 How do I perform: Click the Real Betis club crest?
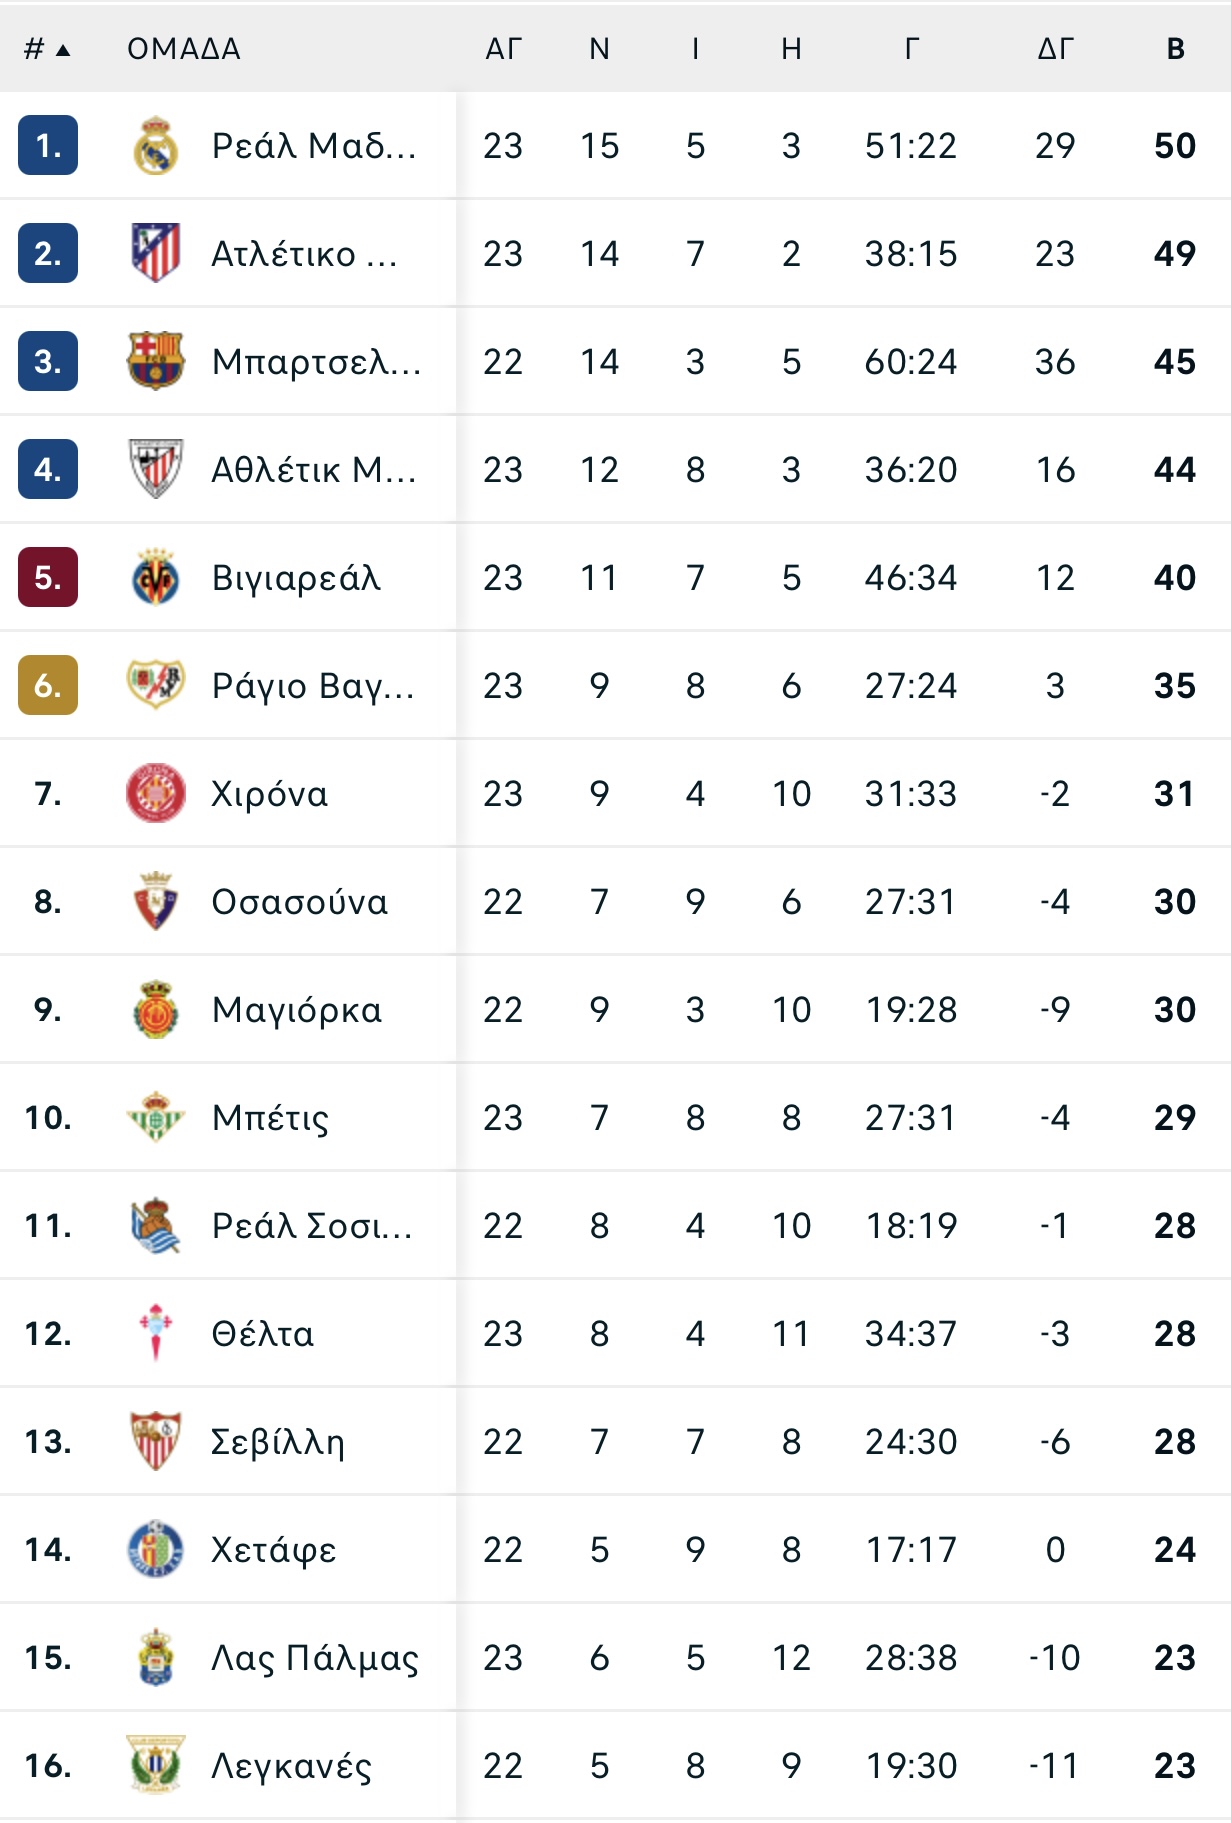pyautogui.click(x=156, y=1117)
